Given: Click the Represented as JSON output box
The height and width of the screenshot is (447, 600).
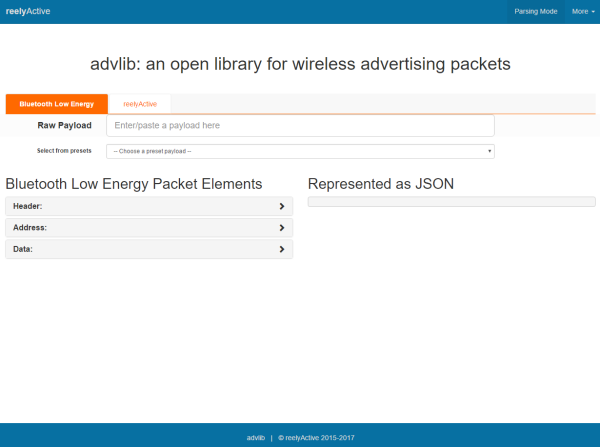Looking at the screenshot, I should pyautogui.click(x=452, y=202).
